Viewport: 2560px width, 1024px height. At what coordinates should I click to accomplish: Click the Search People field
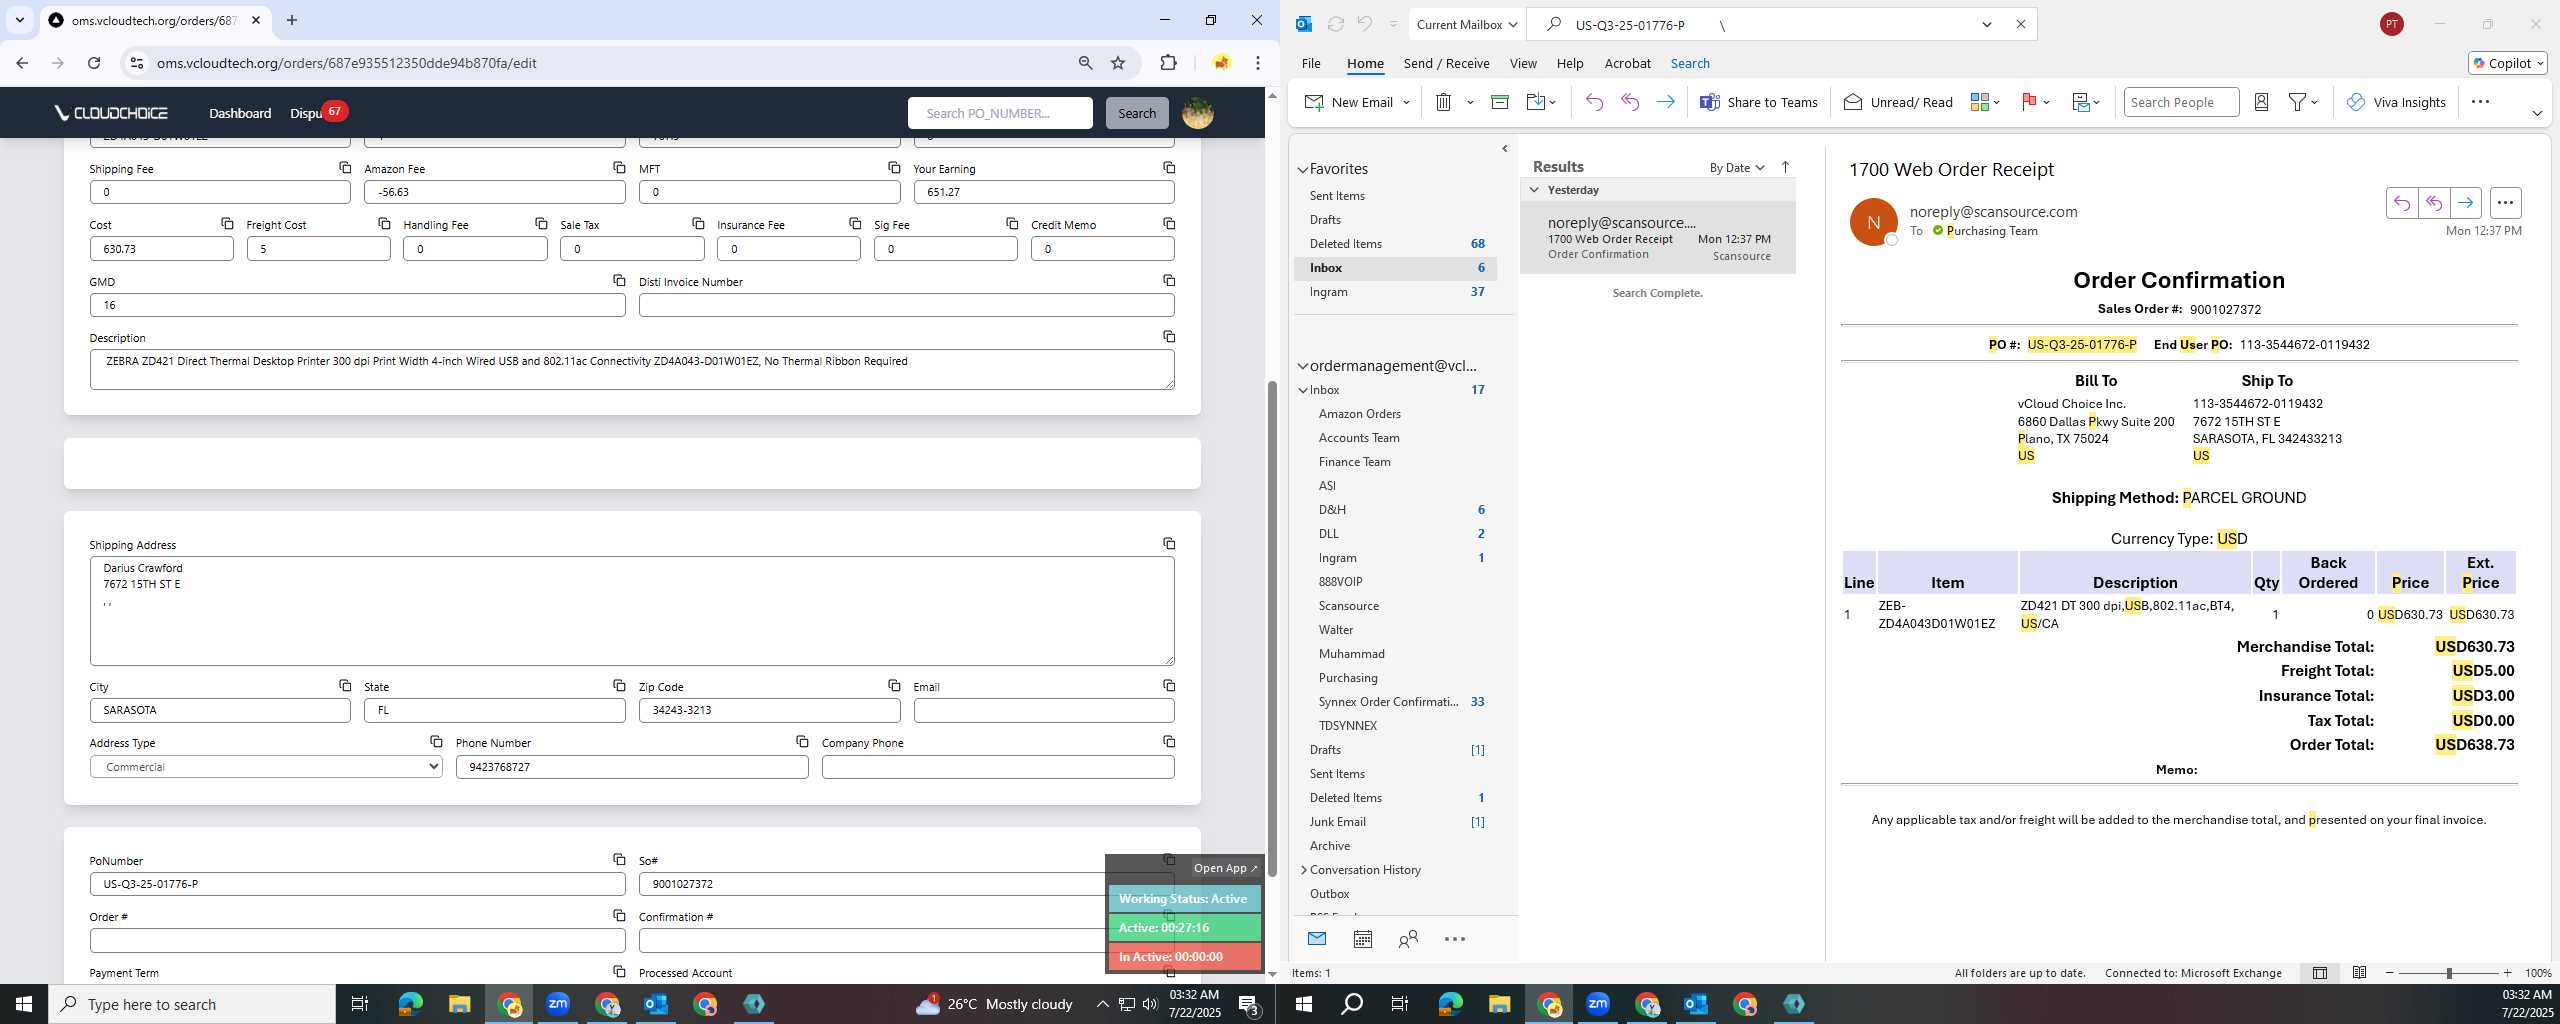(2181, 102)
